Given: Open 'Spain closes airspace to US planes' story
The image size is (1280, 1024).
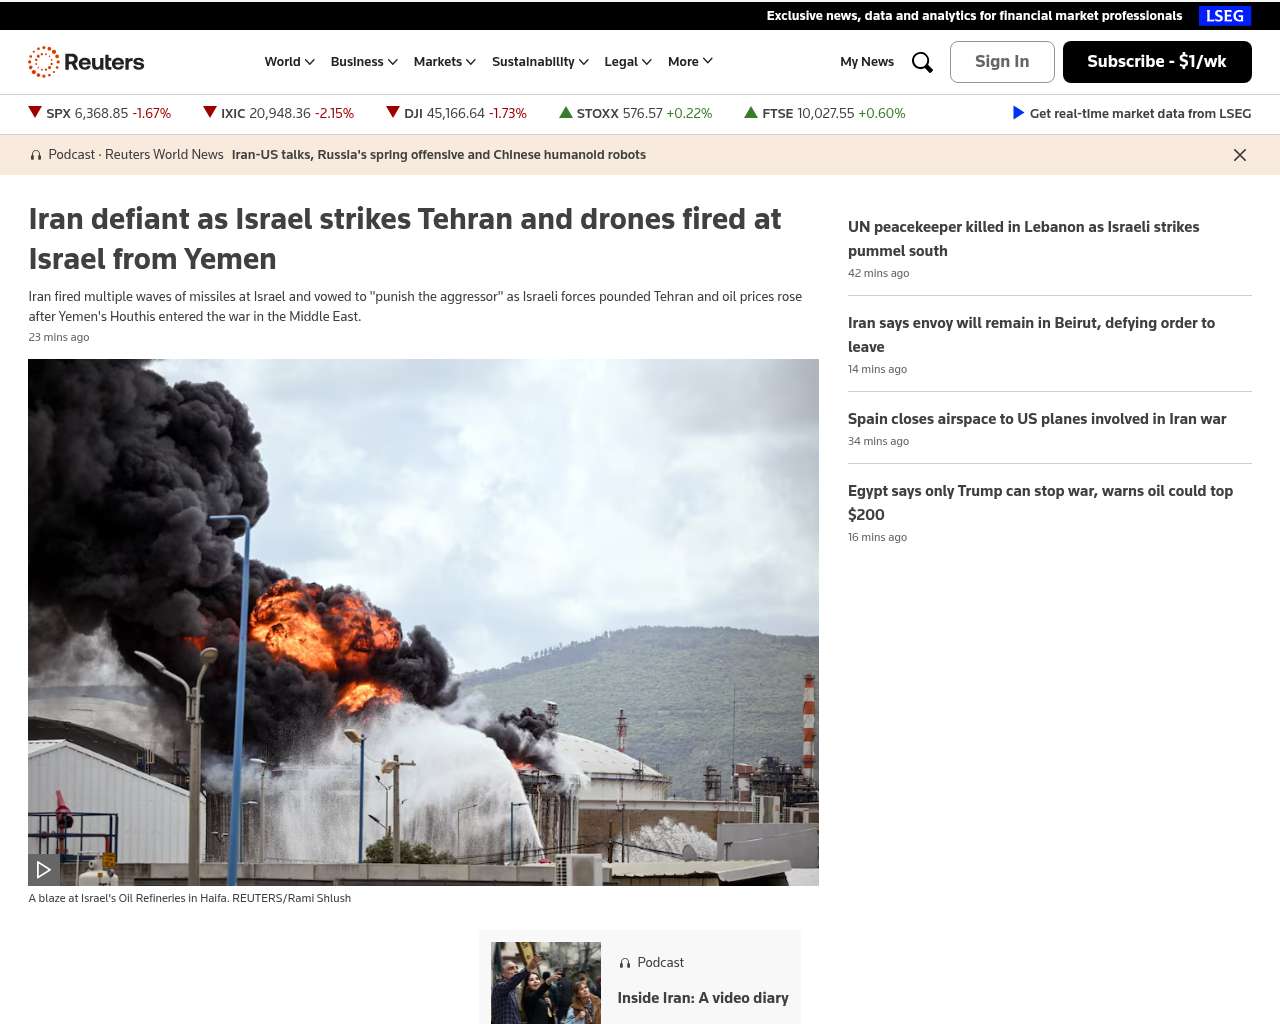Looking at the screenshot, I should [1037, 419].
